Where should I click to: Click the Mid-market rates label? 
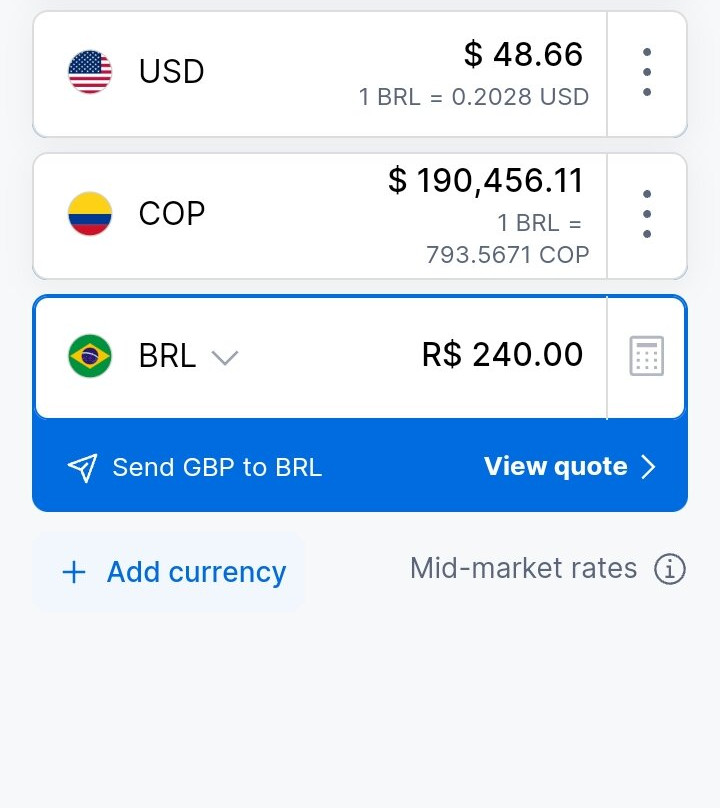[x=523, y=568]
